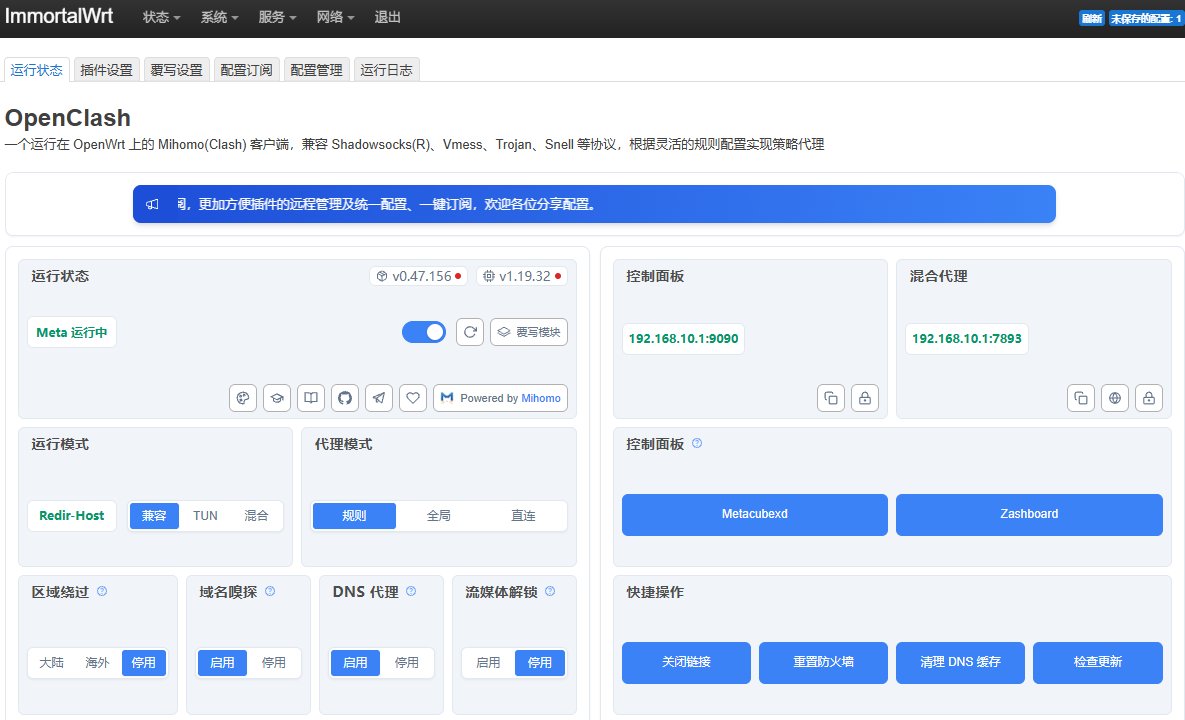Image resolution: width=1185 pixels, height=720 pixels.
Task: Switch to the 覆写设置 tab
Action: coord(176,70)
